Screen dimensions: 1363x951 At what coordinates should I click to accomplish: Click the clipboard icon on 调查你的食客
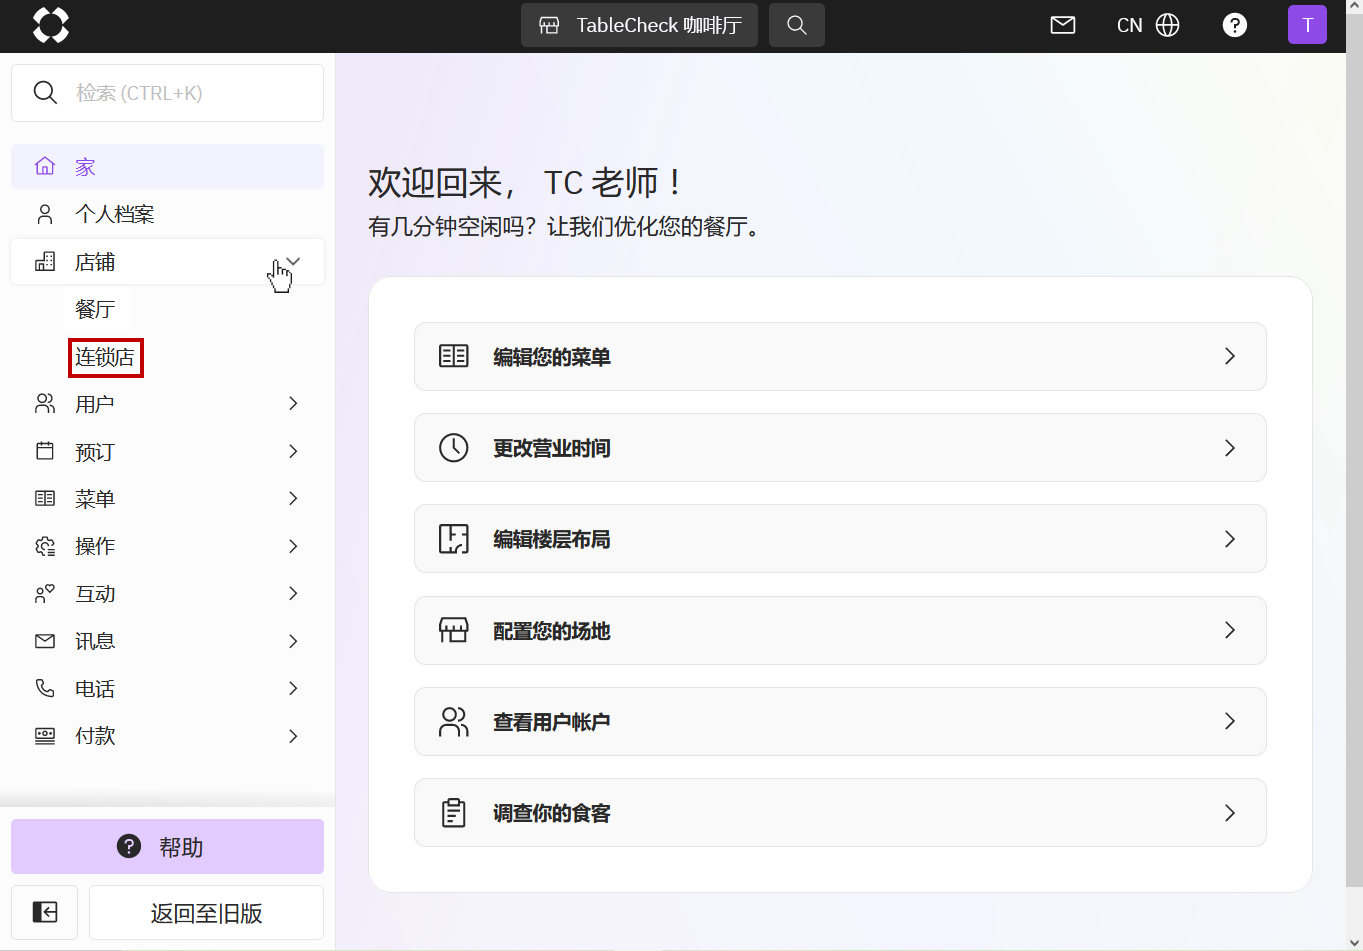tap(454, 812)
